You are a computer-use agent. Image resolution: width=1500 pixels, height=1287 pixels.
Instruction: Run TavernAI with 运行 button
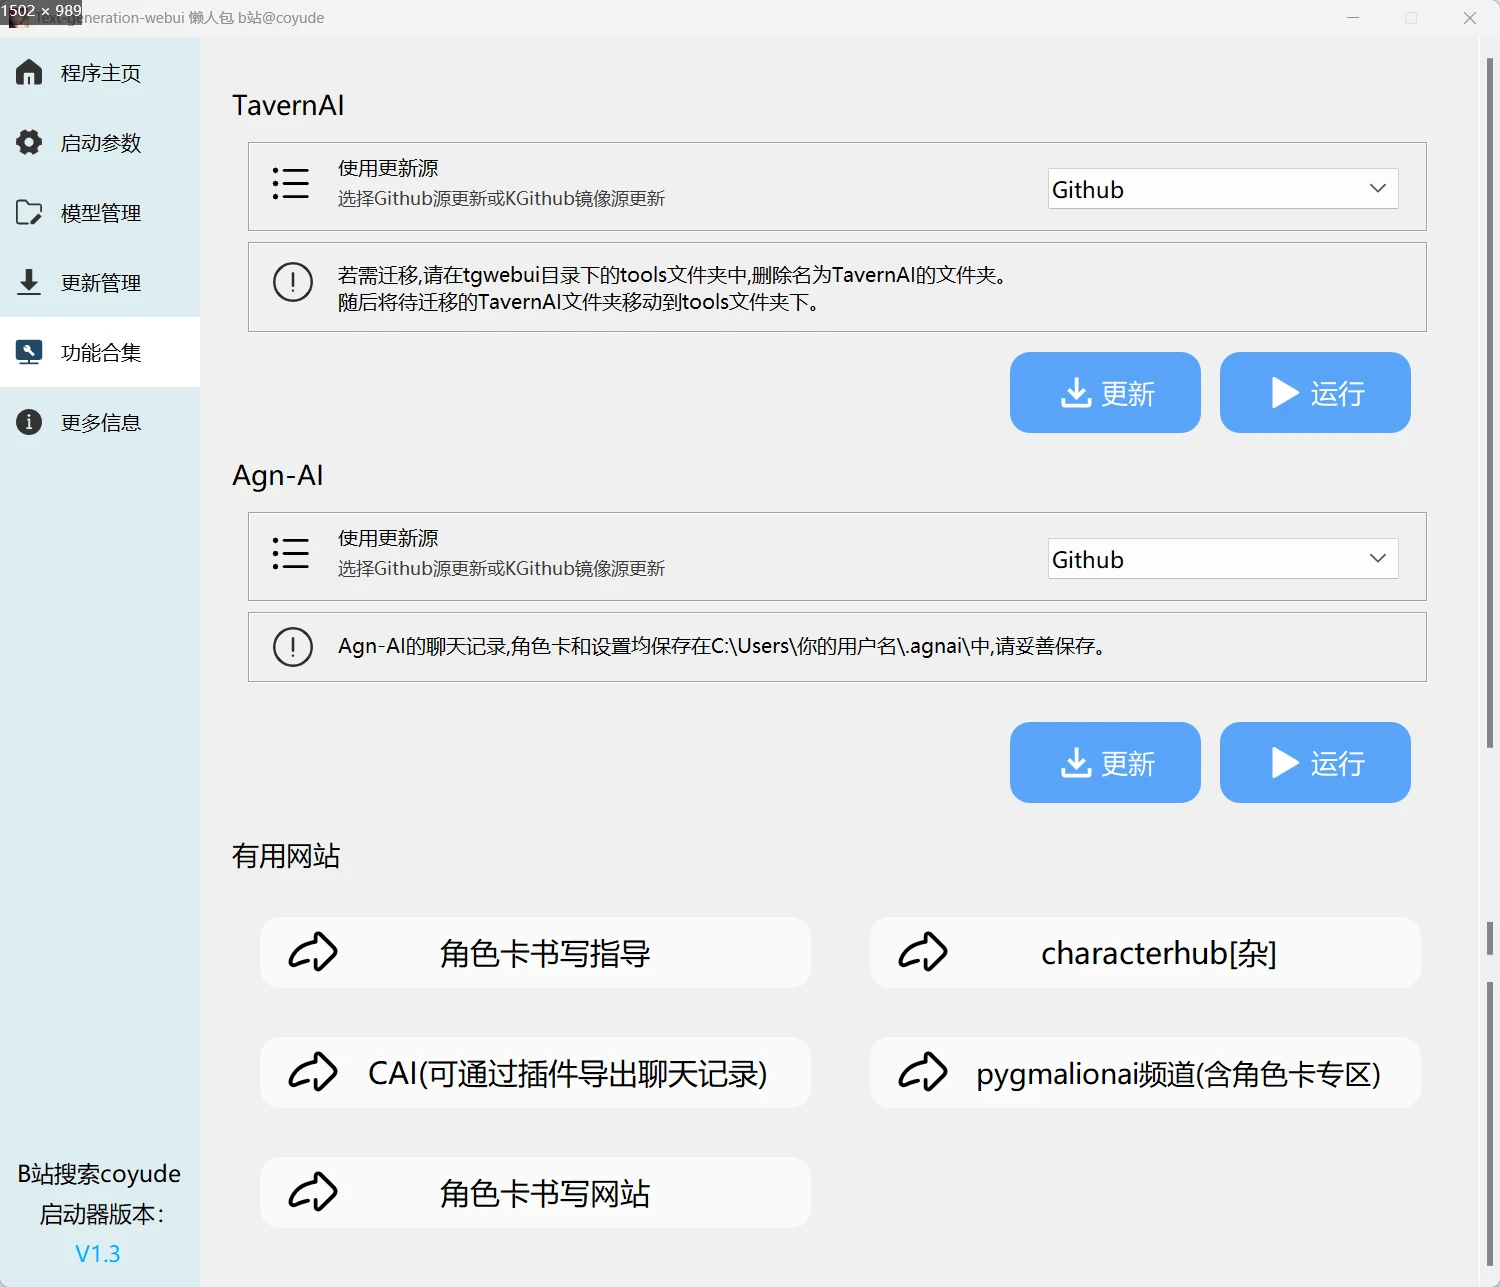tap(1315, 392)
